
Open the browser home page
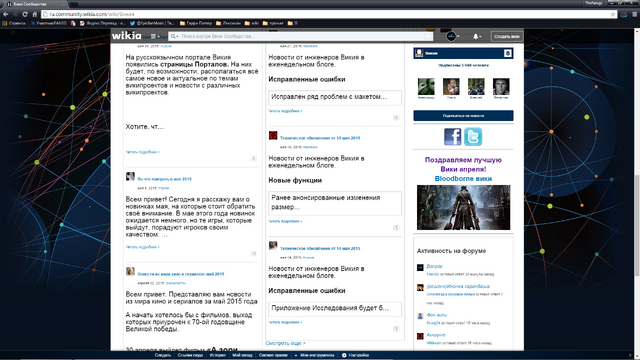point(35,14)
